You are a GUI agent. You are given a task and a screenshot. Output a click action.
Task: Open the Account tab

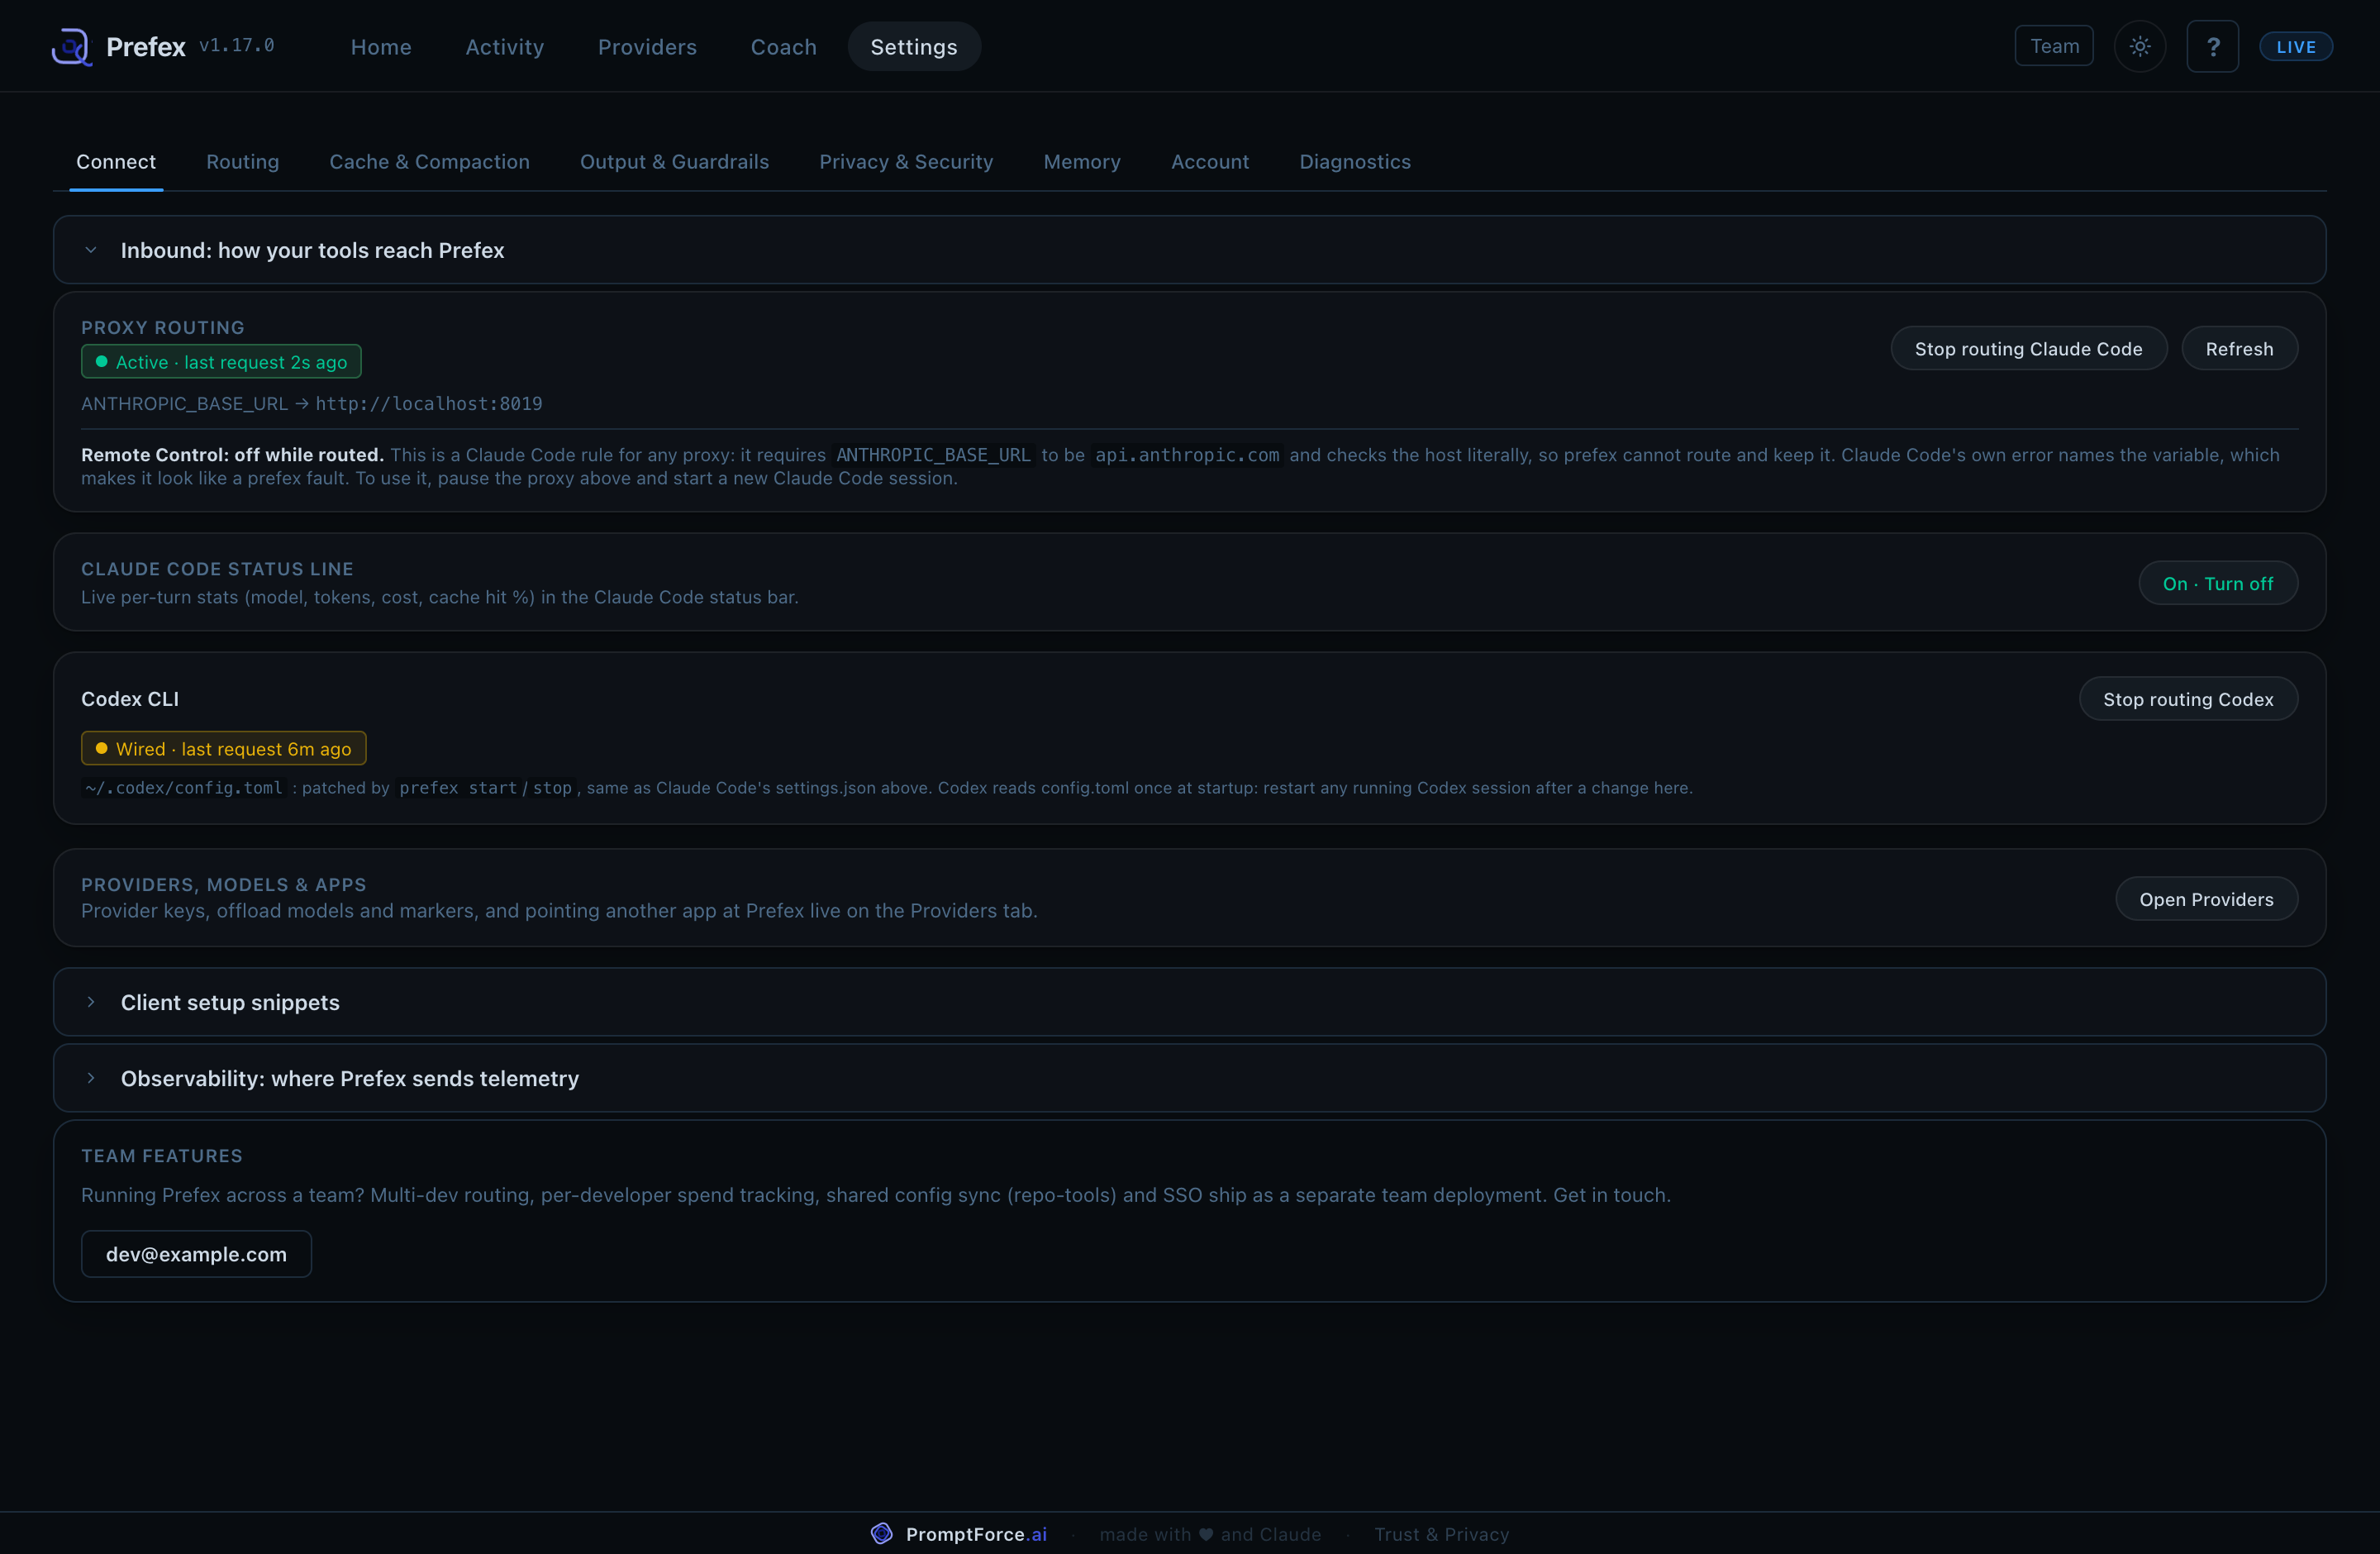pyautogui.click(x=1210, y=162)
